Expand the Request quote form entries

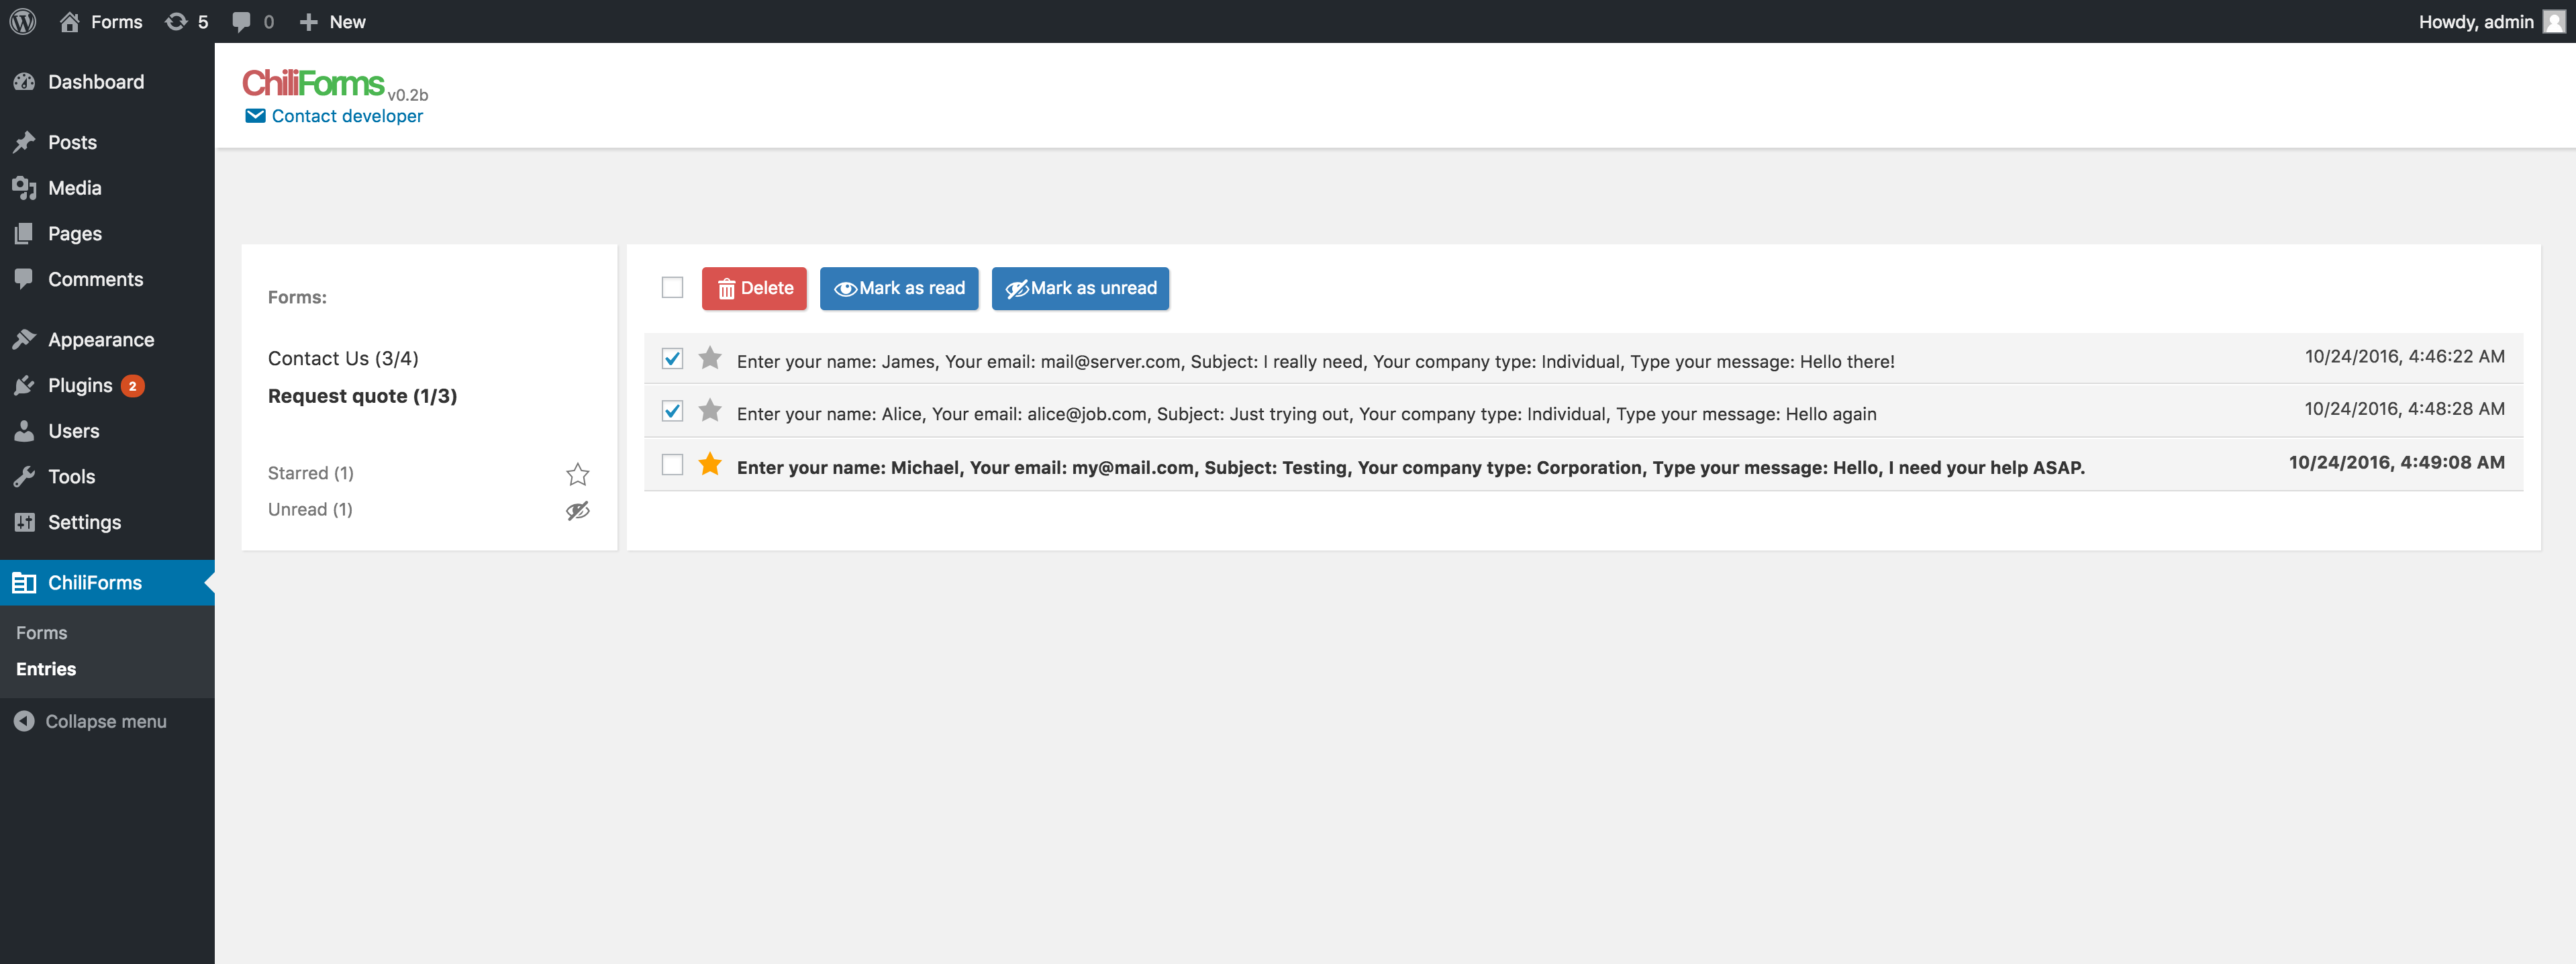click(363, 394)
